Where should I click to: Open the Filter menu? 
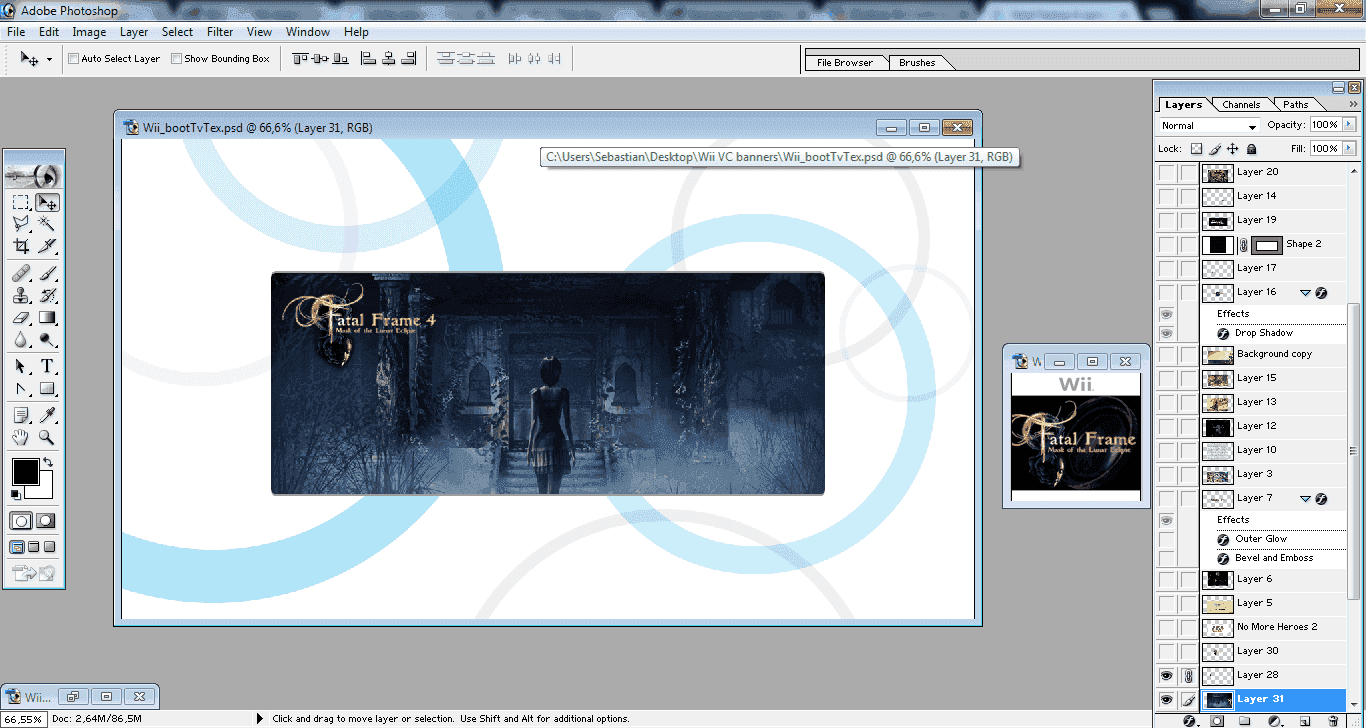click(220, 32)
